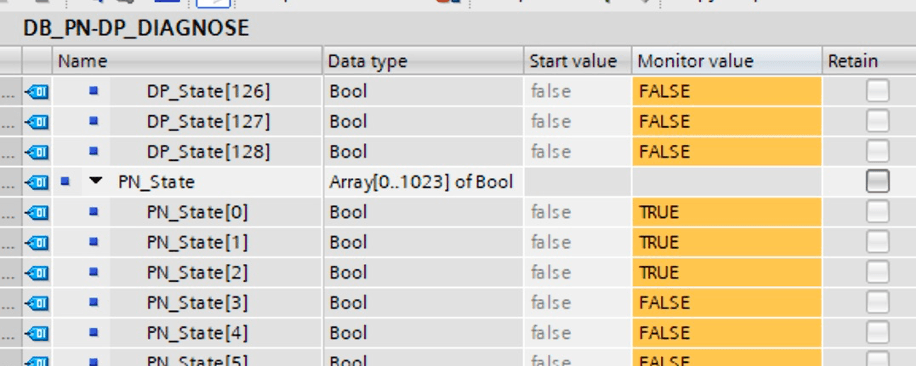Click the FALSE monitor value of DP_State[128]
This screenshot has height=366, width=916.
[727, 152]
